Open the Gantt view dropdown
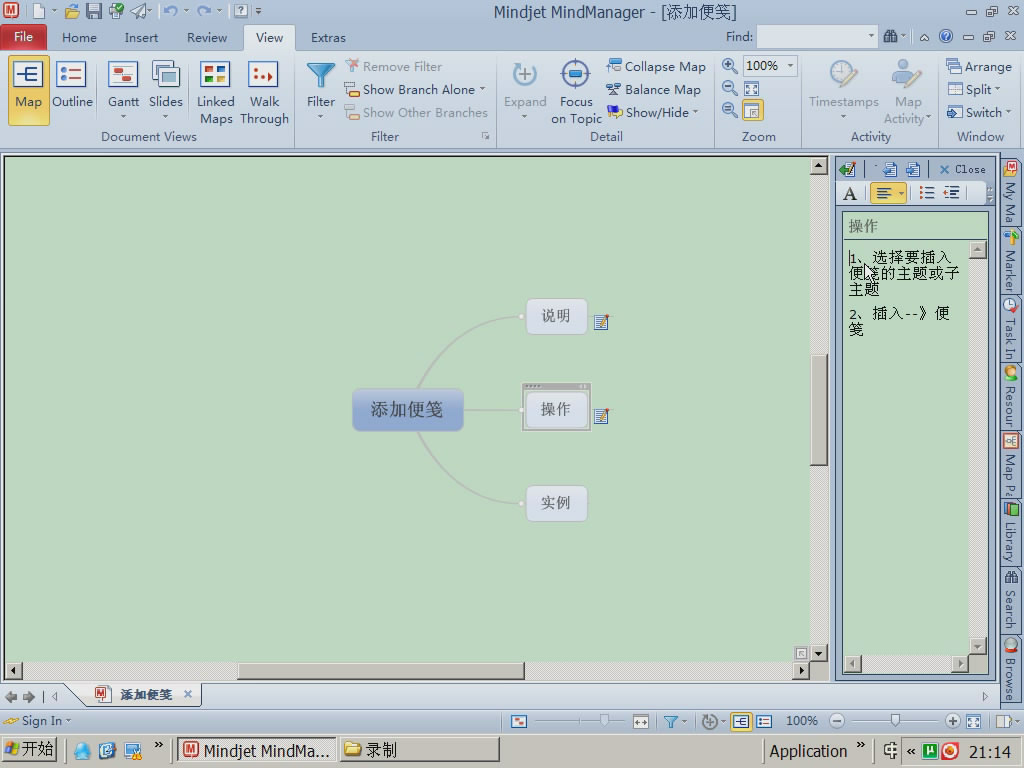The height and width of the screenshot is (768, 1024). [x=123, y=117]
